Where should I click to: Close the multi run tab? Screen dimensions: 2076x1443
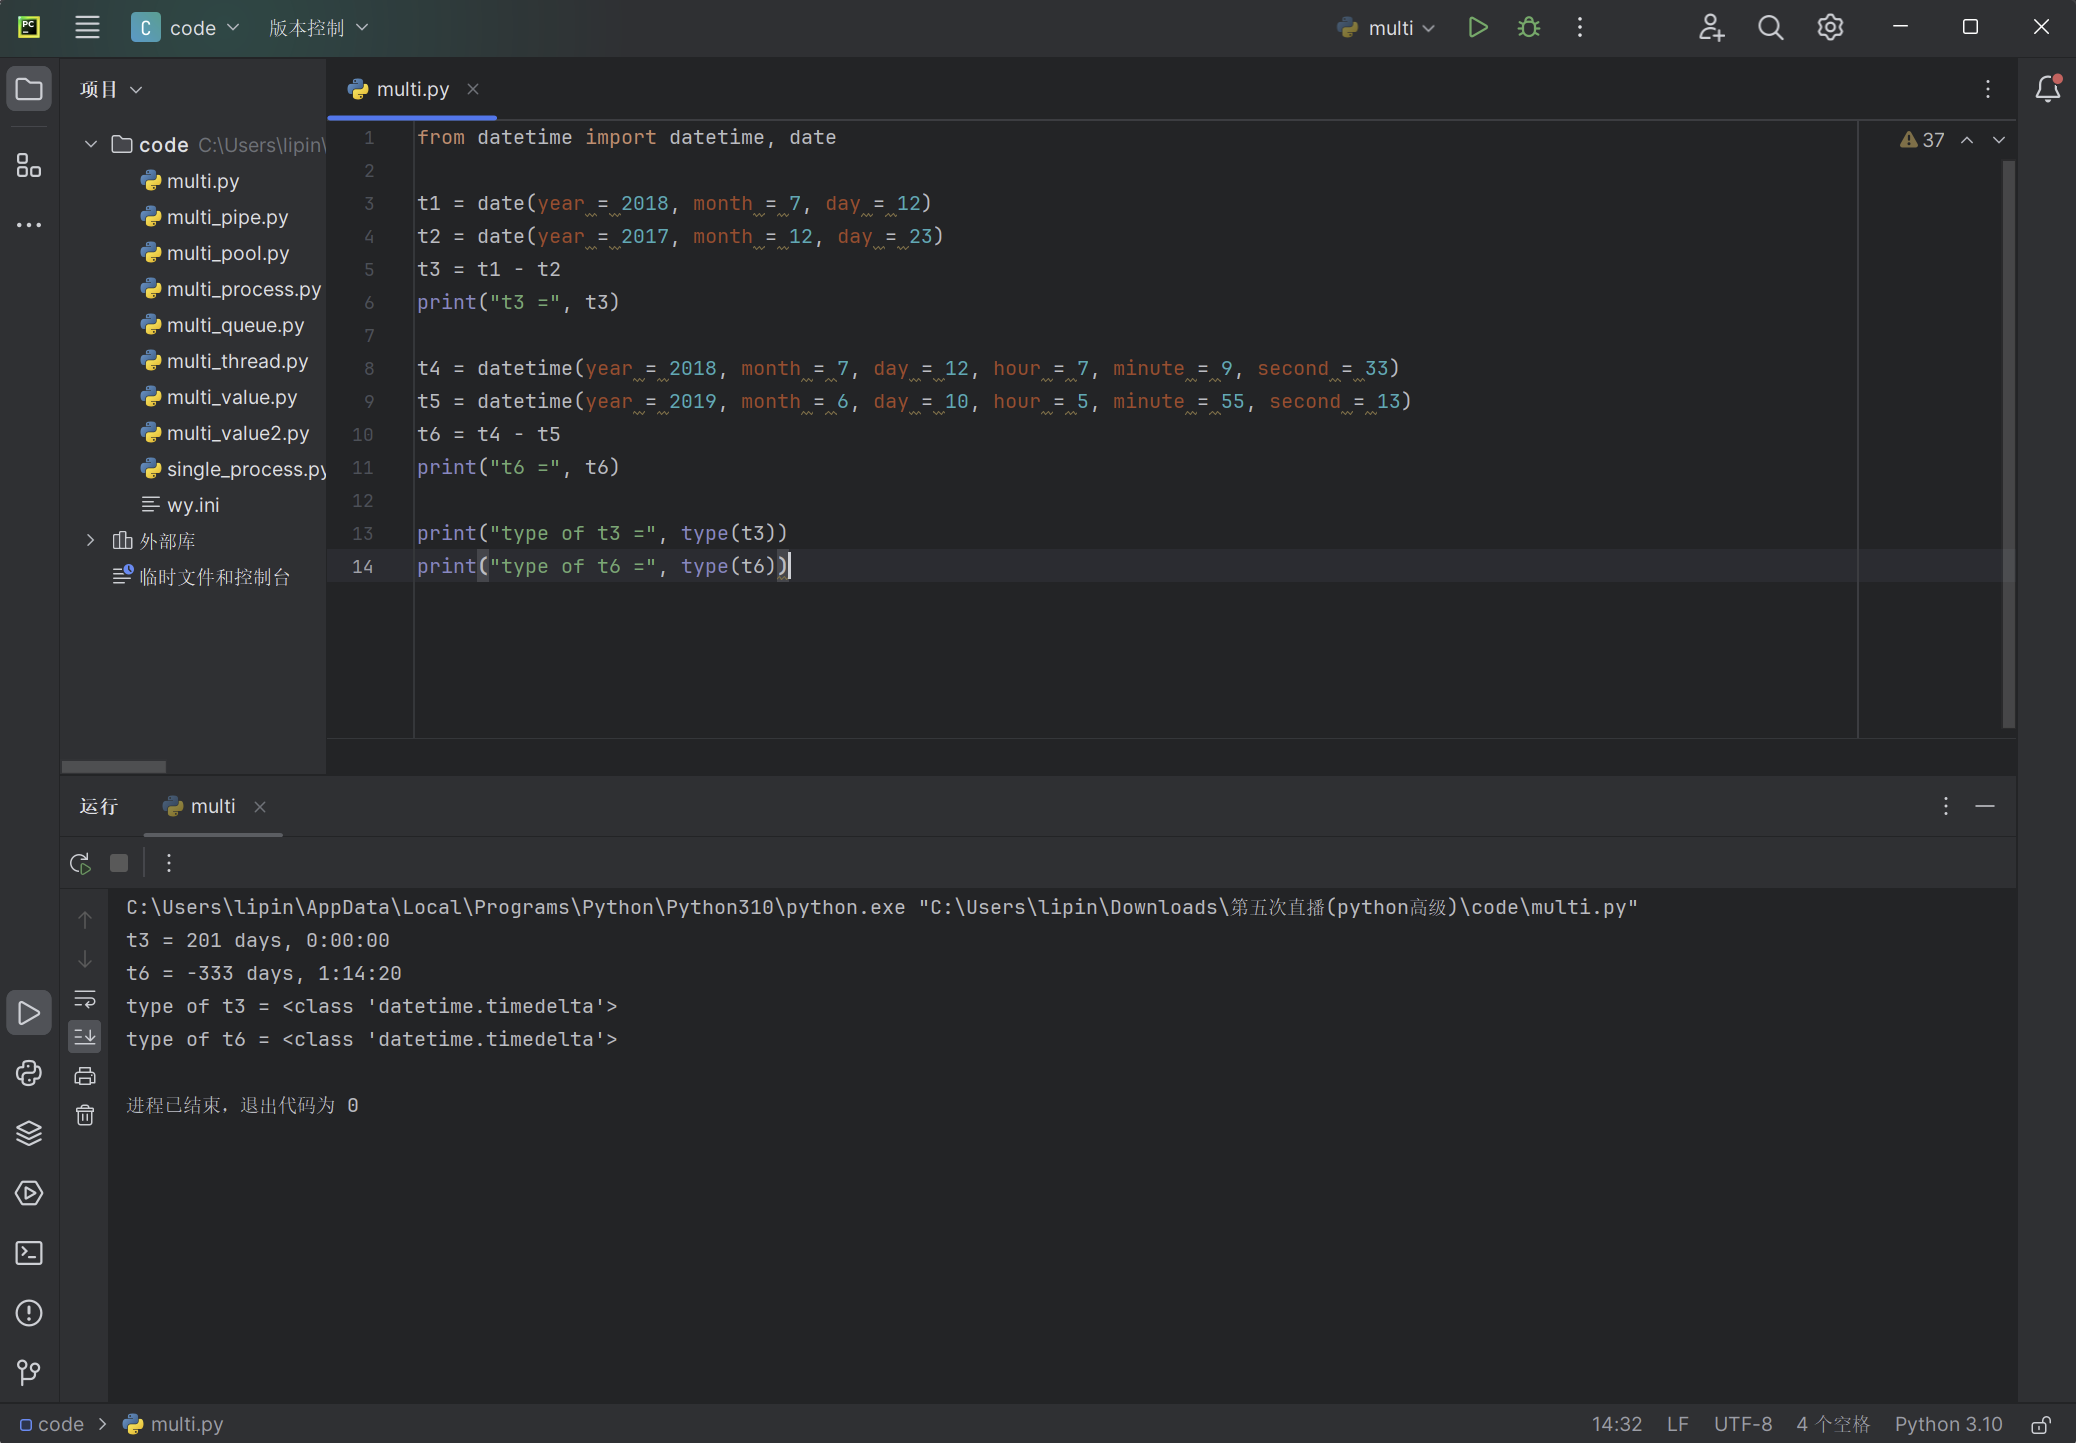(x=260, y=807)
